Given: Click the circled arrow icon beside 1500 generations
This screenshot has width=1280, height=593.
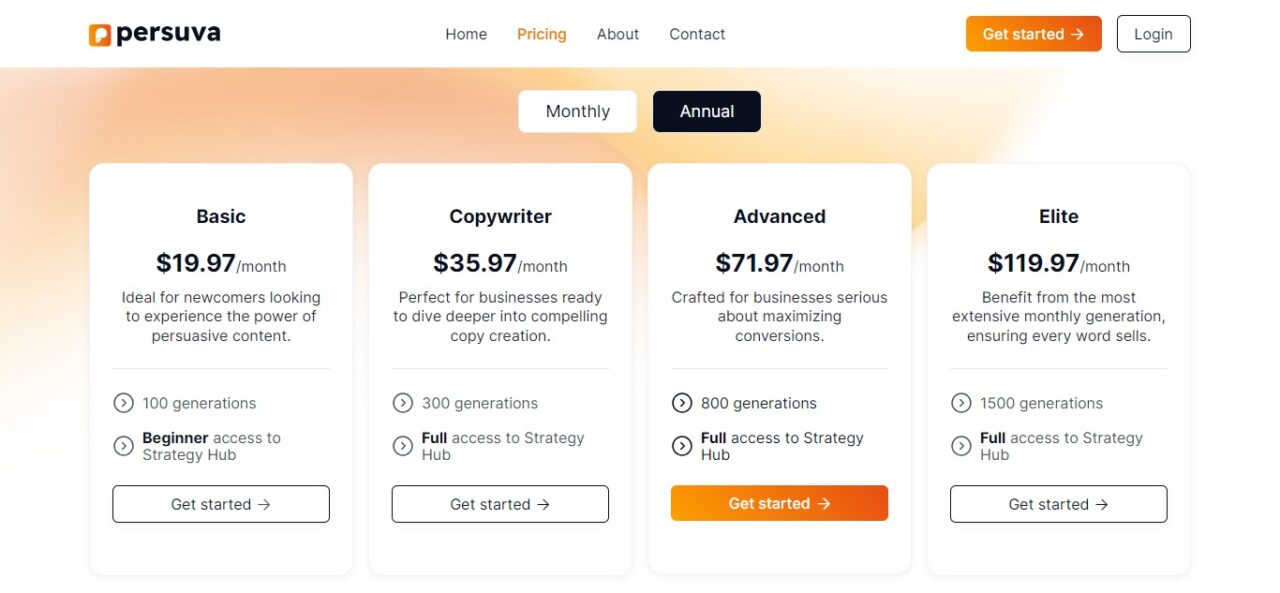Looking at the screenshot, I should tap(961, 403).
